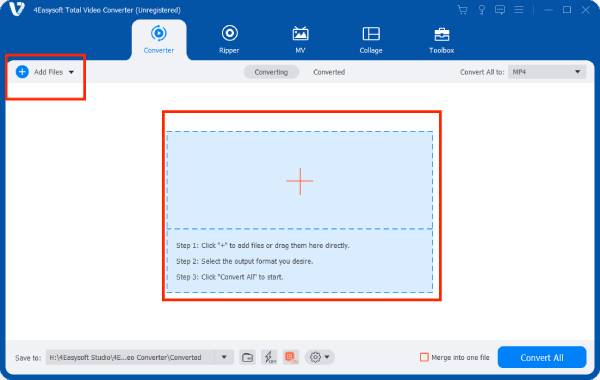Viewport: 600px width, 380px height.
Task: Click the red plus in drop area
Action: 300,181
